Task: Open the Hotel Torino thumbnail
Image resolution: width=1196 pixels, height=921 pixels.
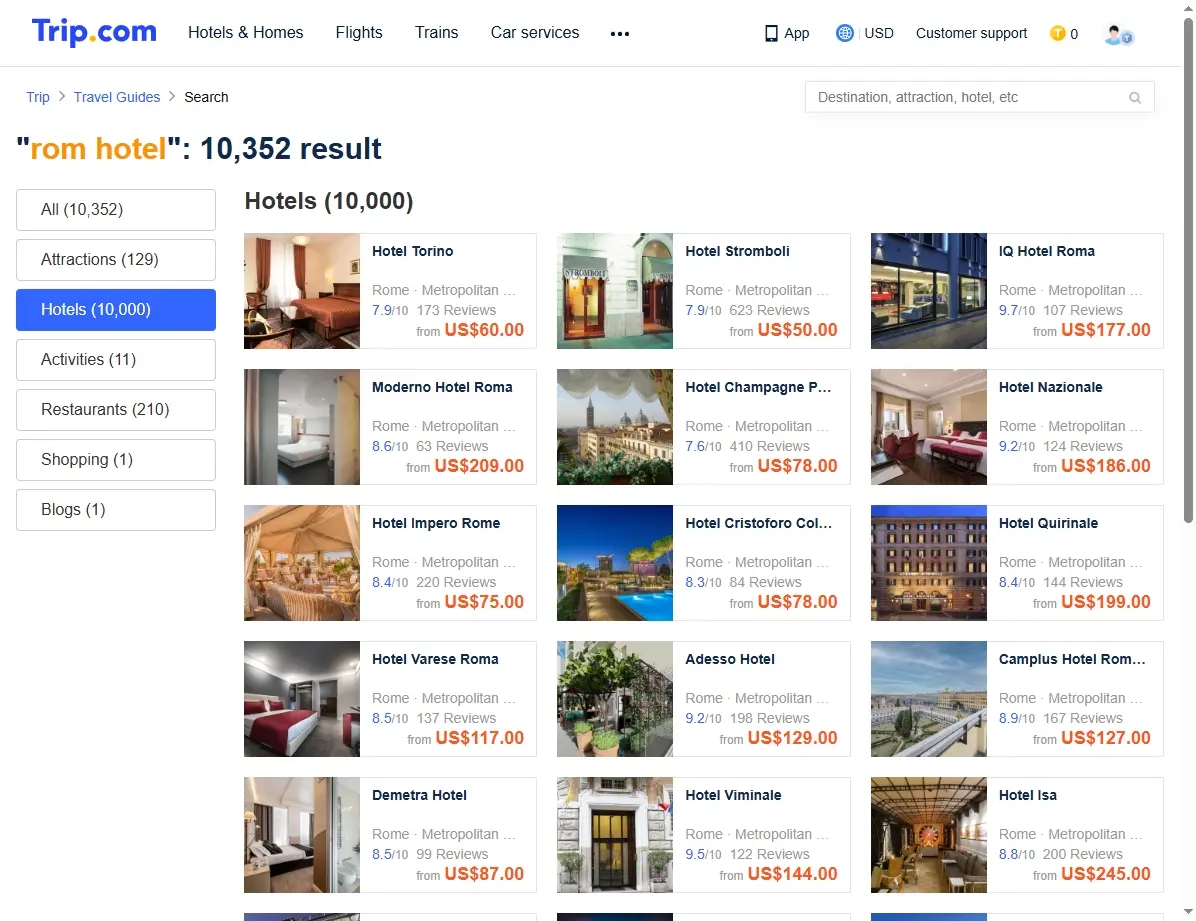Action: pyautogui.click(x=302, y=291)
